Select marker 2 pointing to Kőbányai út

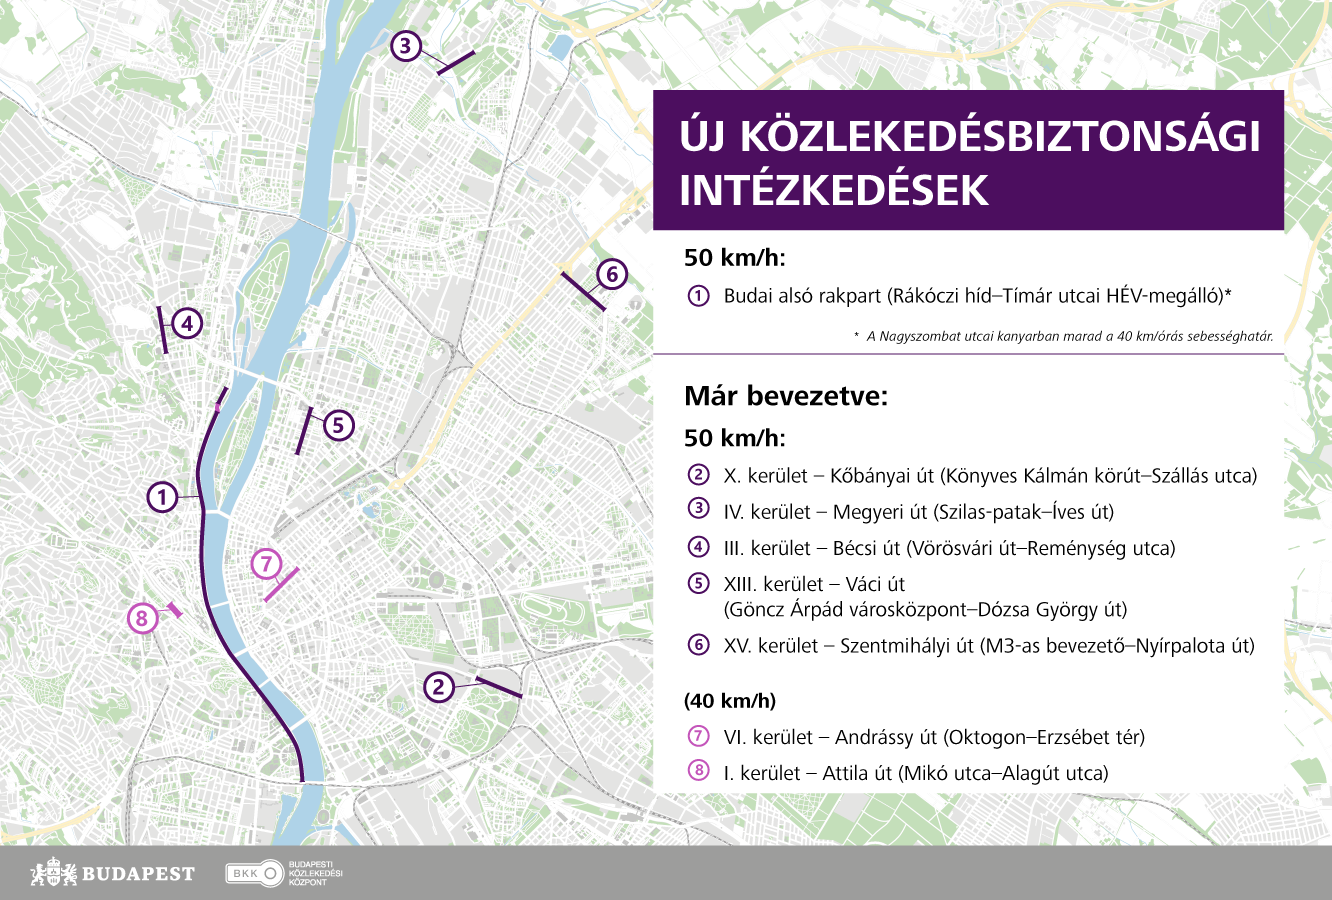pos(438,687)
